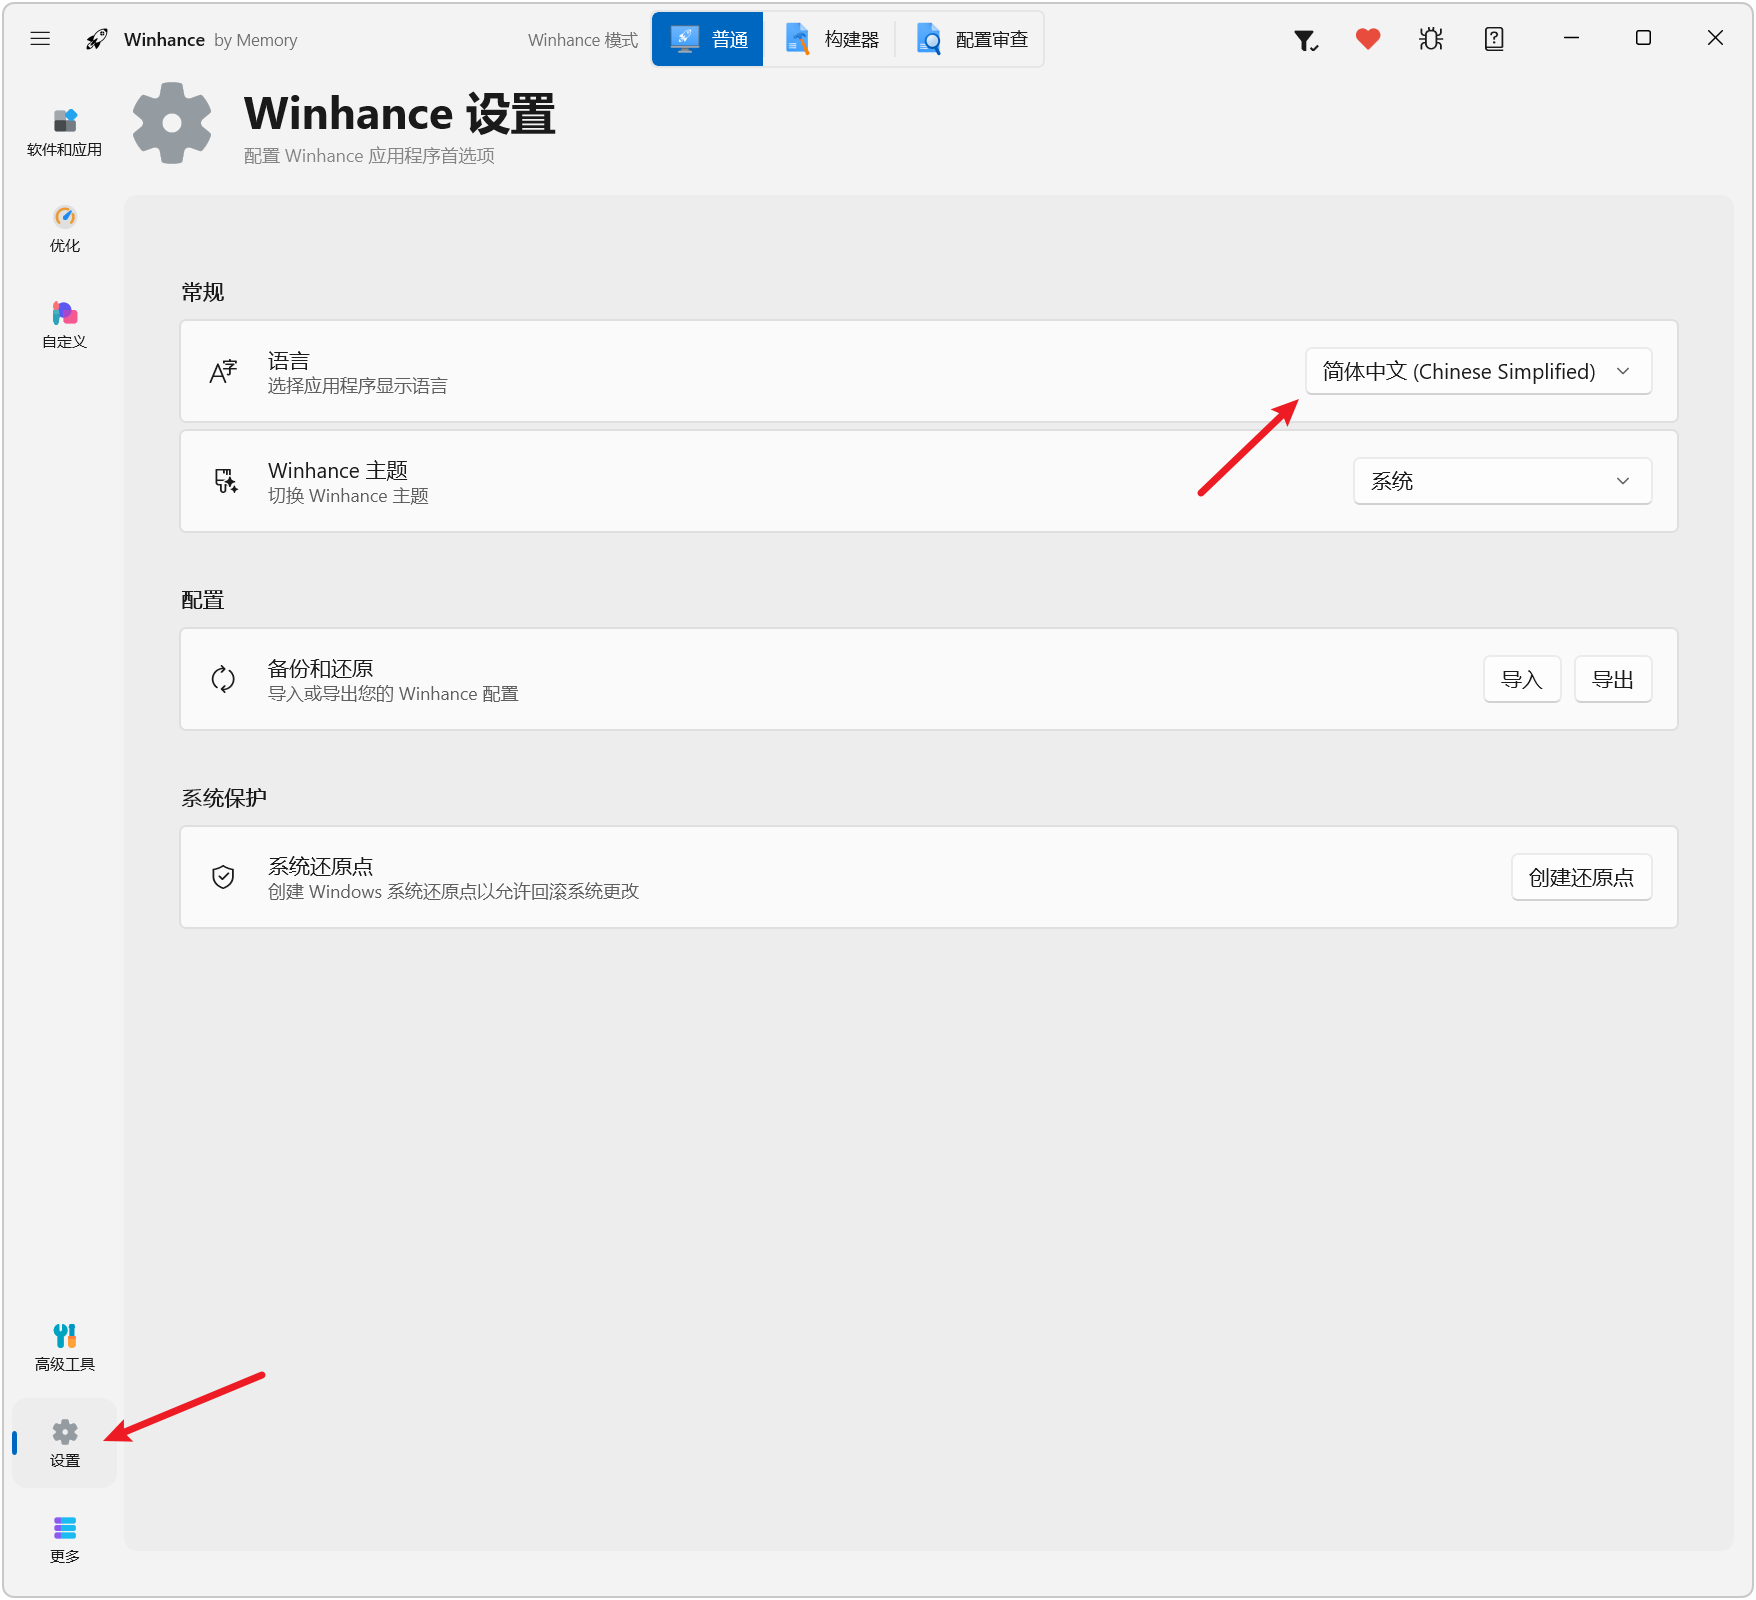Click the language A字 icon
The image size is (1756, 1600).
click(x=223, y=371)
